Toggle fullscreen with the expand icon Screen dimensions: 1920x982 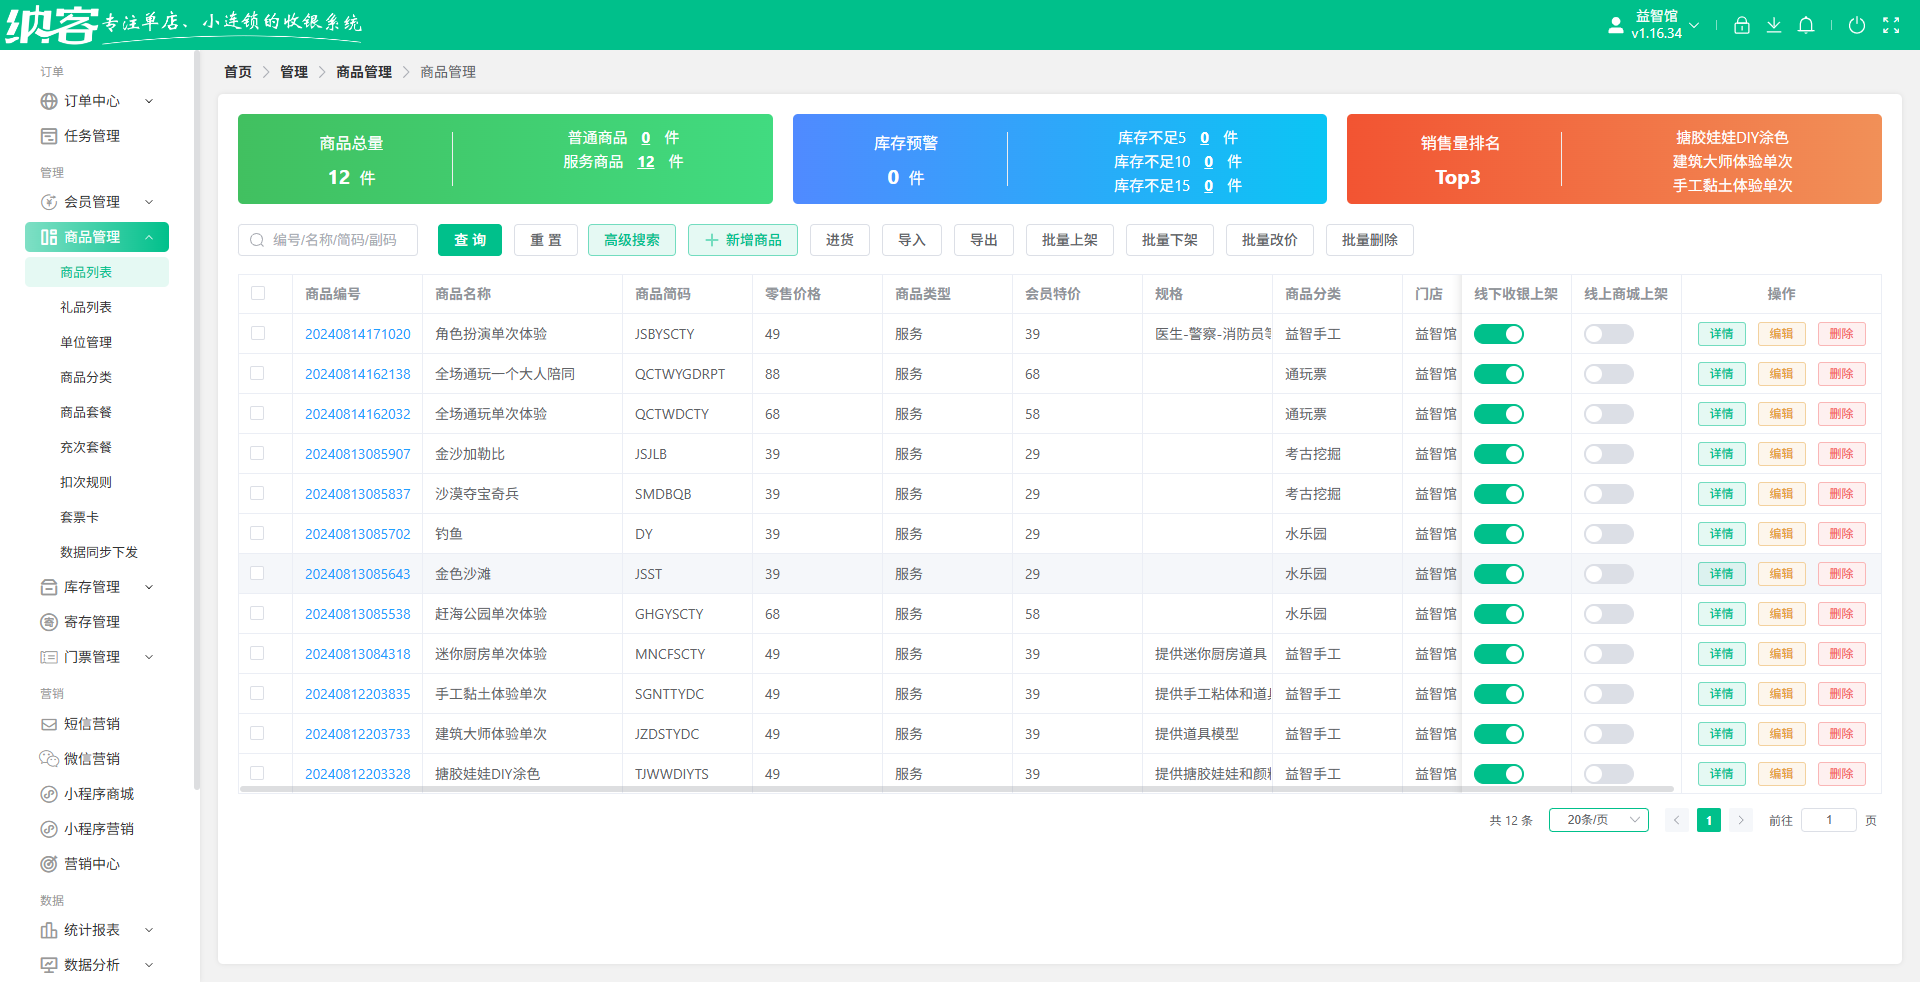(1891, 25)
